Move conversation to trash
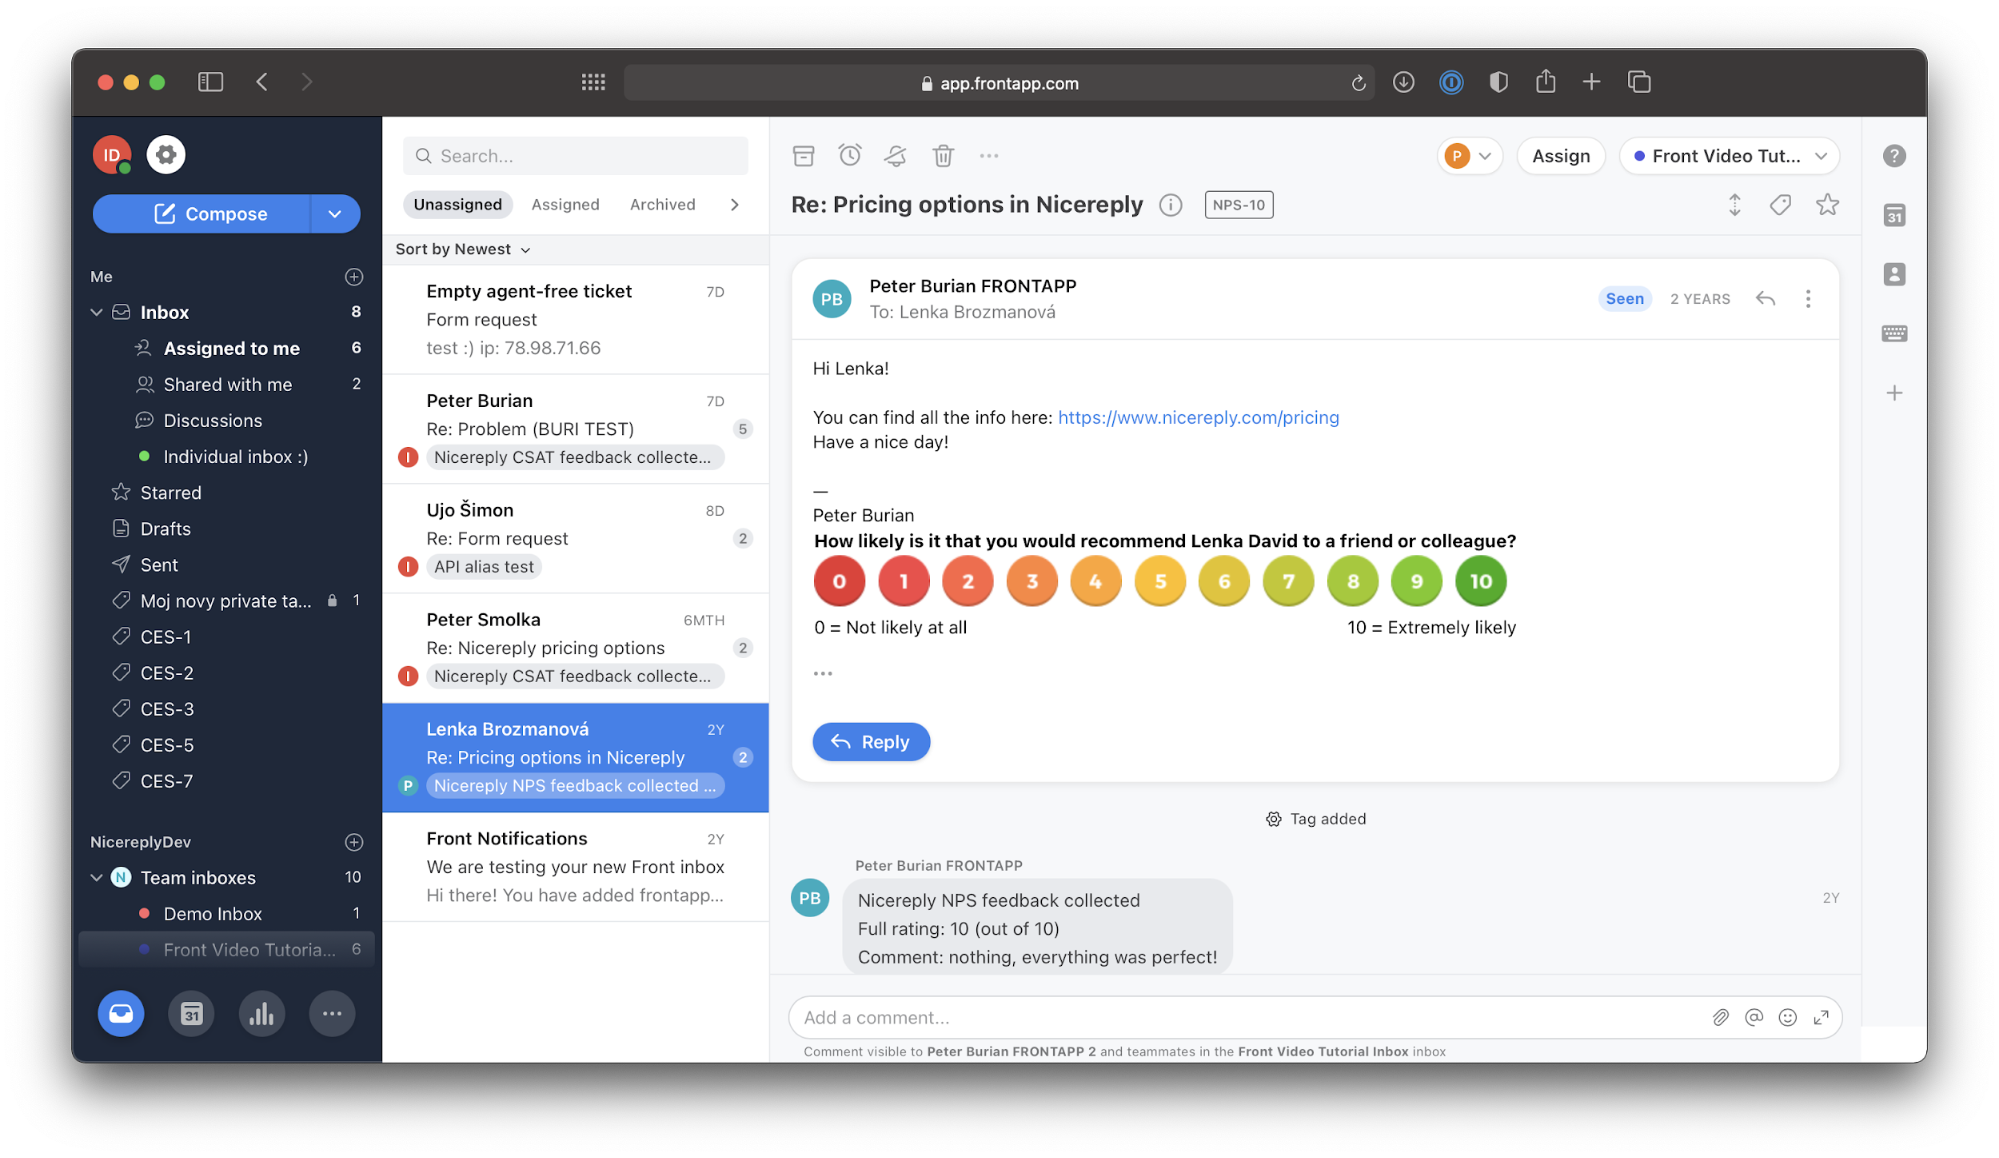The width and height of the screenshot is (1999, 1158). point(943,155)
